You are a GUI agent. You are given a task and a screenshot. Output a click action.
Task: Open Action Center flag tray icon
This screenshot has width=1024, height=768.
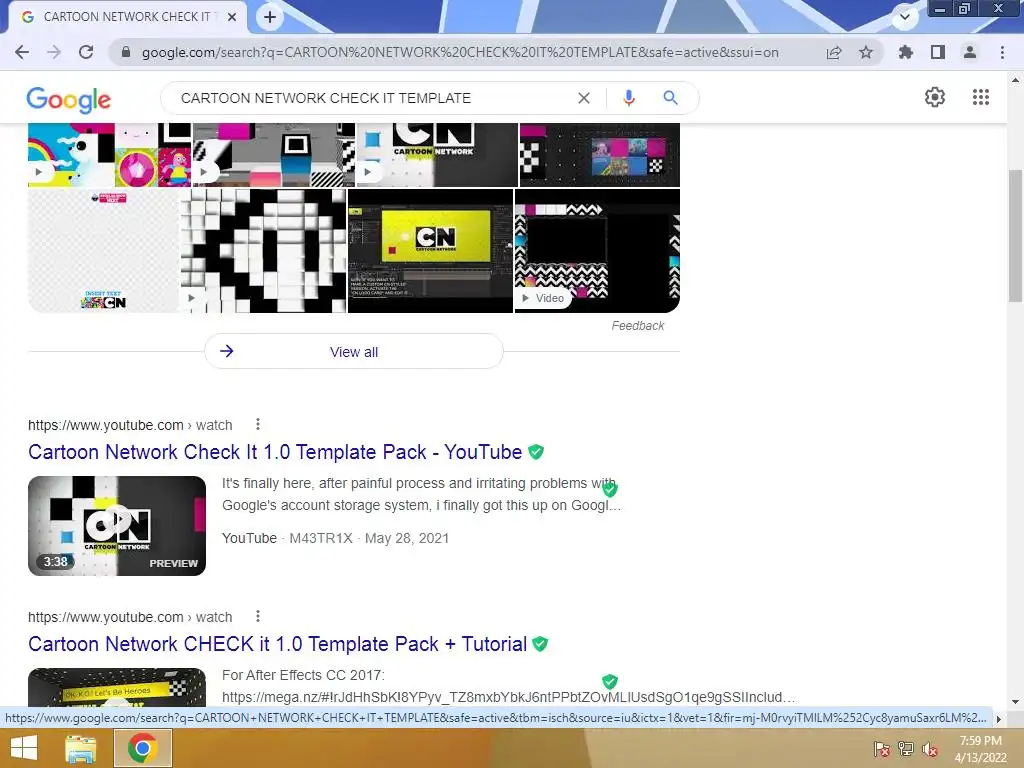pyautogui.click(x=882, y=749)
